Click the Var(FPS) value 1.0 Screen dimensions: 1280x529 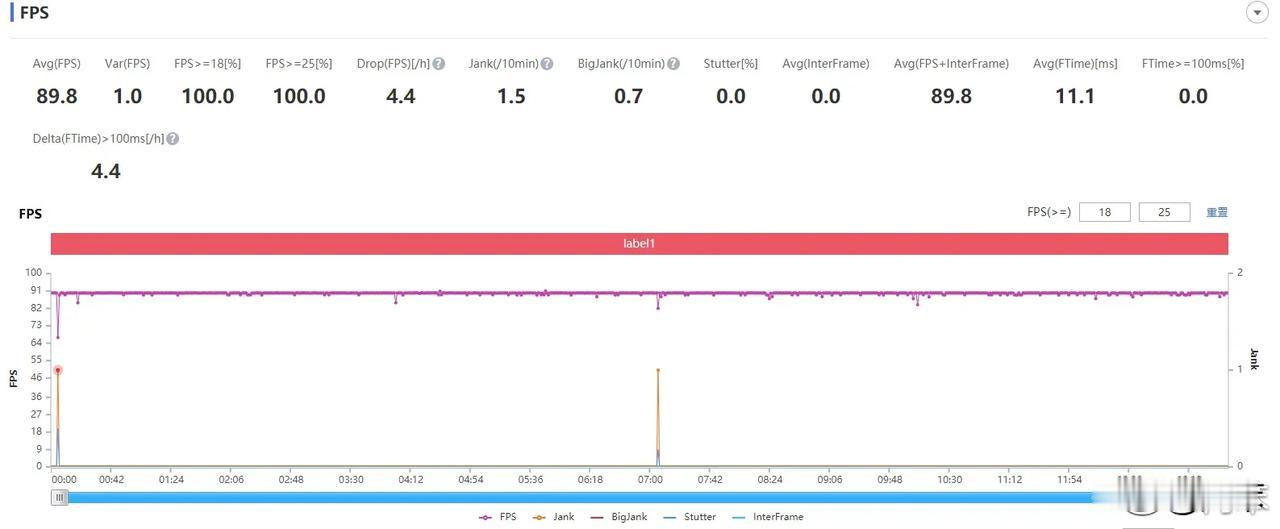[127, 96]
